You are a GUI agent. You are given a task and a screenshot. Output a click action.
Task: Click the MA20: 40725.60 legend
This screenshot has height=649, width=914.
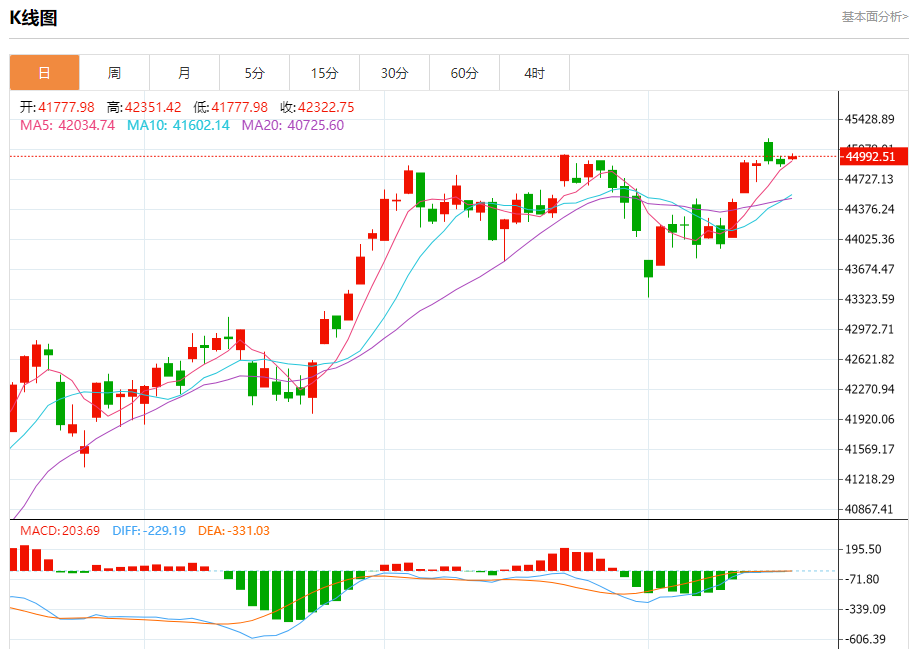[293, 125]
